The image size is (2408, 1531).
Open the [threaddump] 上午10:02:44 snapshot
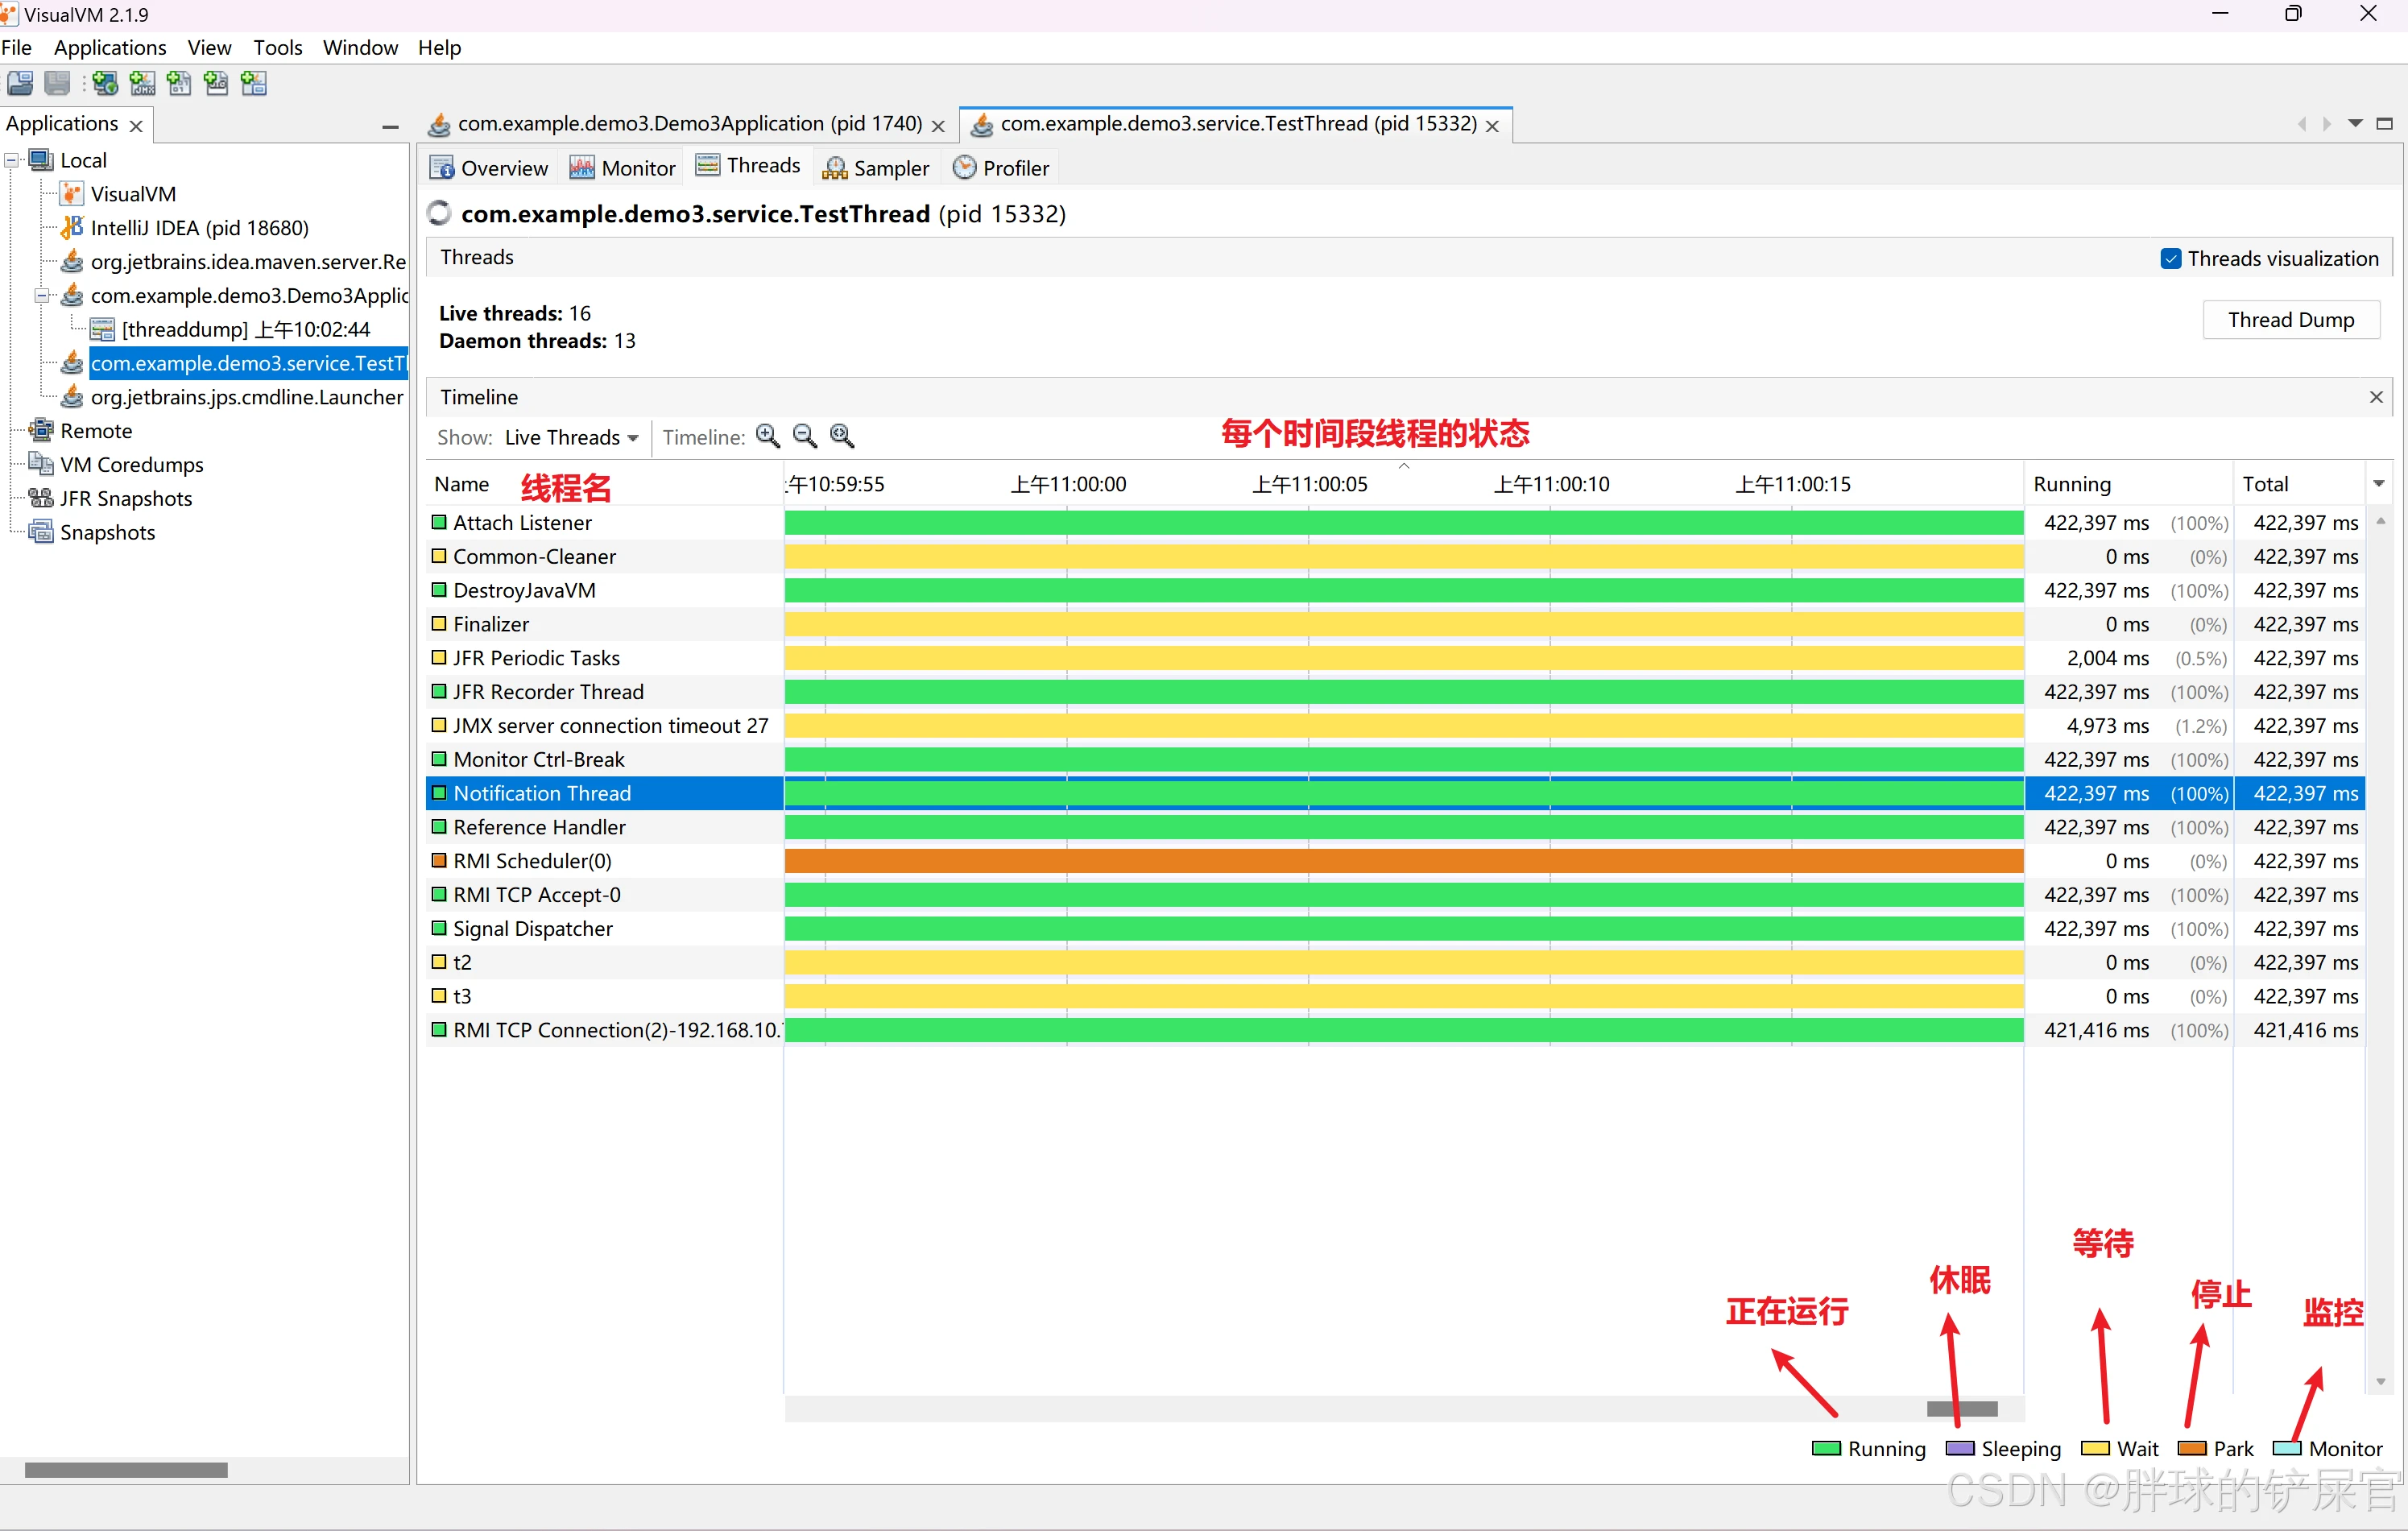tap(245, 330)
